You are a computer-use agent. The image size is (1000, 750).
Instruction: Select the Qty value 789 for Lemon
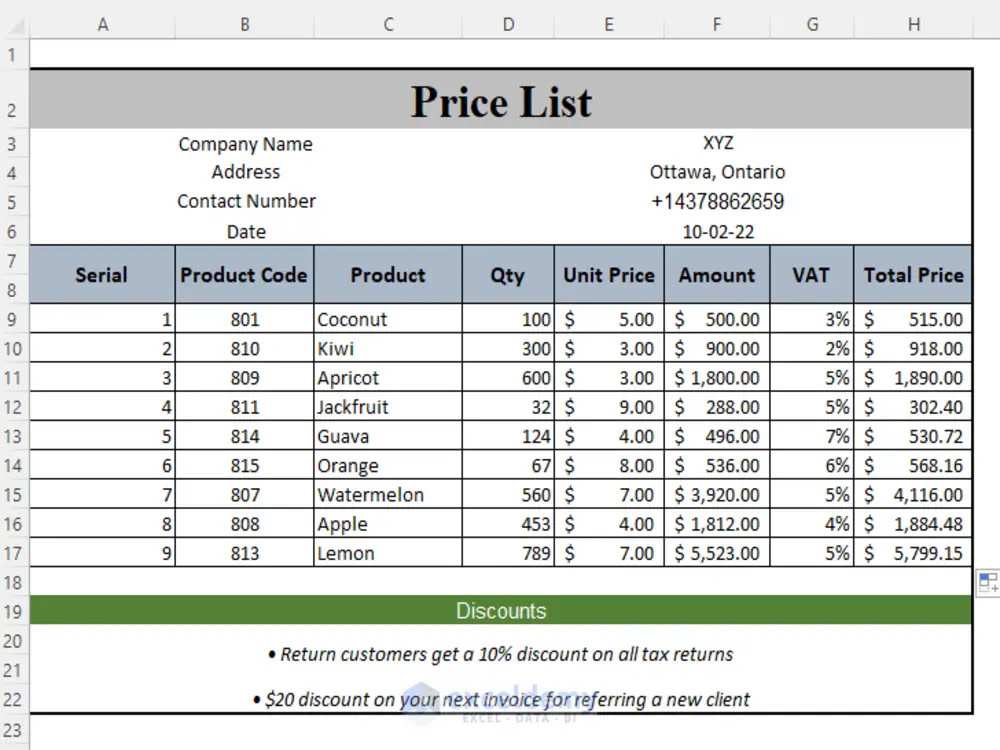pyautogui.click(x=507, y=553)
